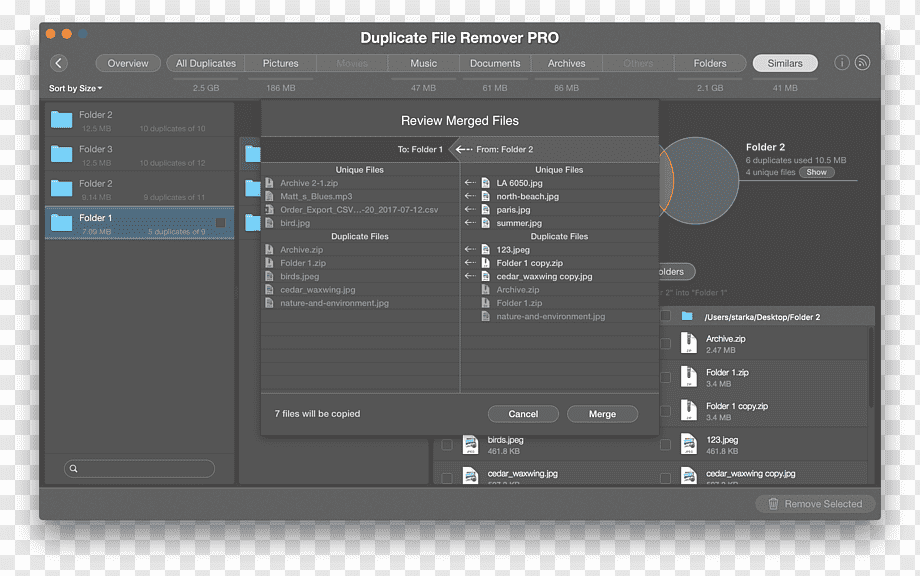Check the cedar_waxwing.jpg checkbox
This screenshot has width=920, height=576.
(x=447, y=478)
